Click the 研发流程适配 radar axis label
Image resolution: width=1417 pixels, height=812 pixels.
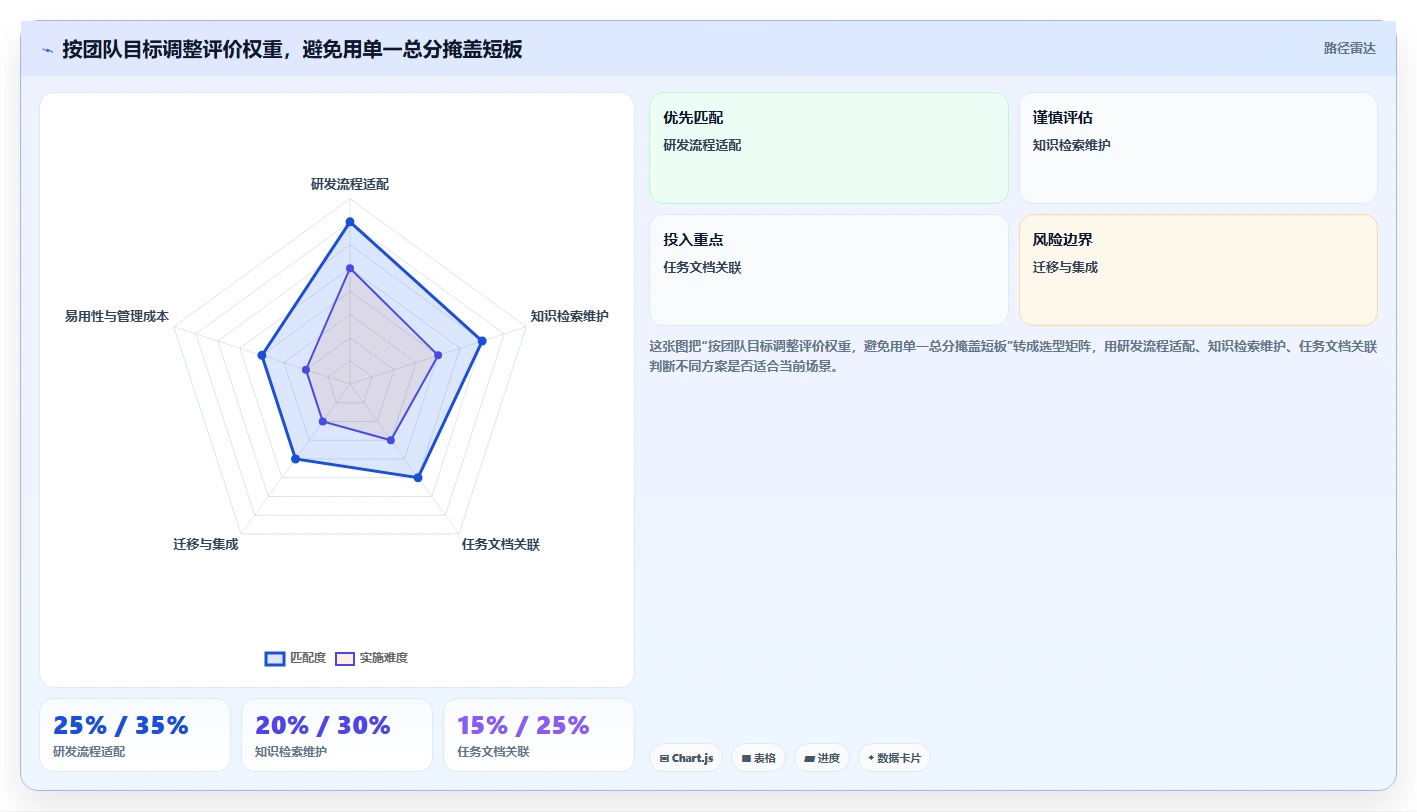350,185
